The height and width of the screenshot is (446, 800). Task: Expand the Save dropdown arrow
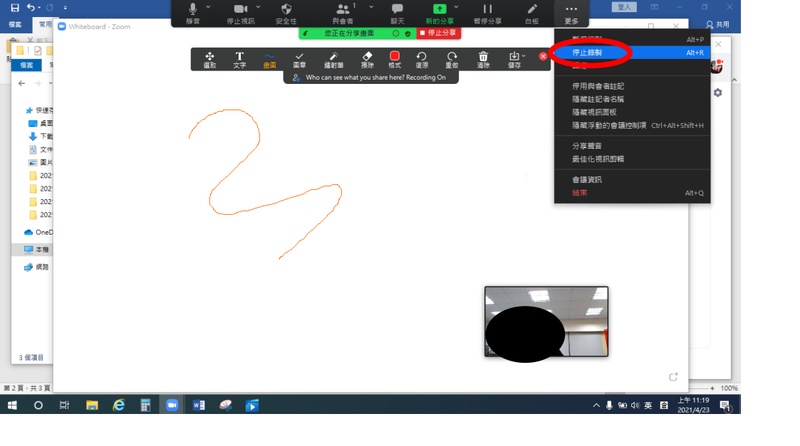524,56
